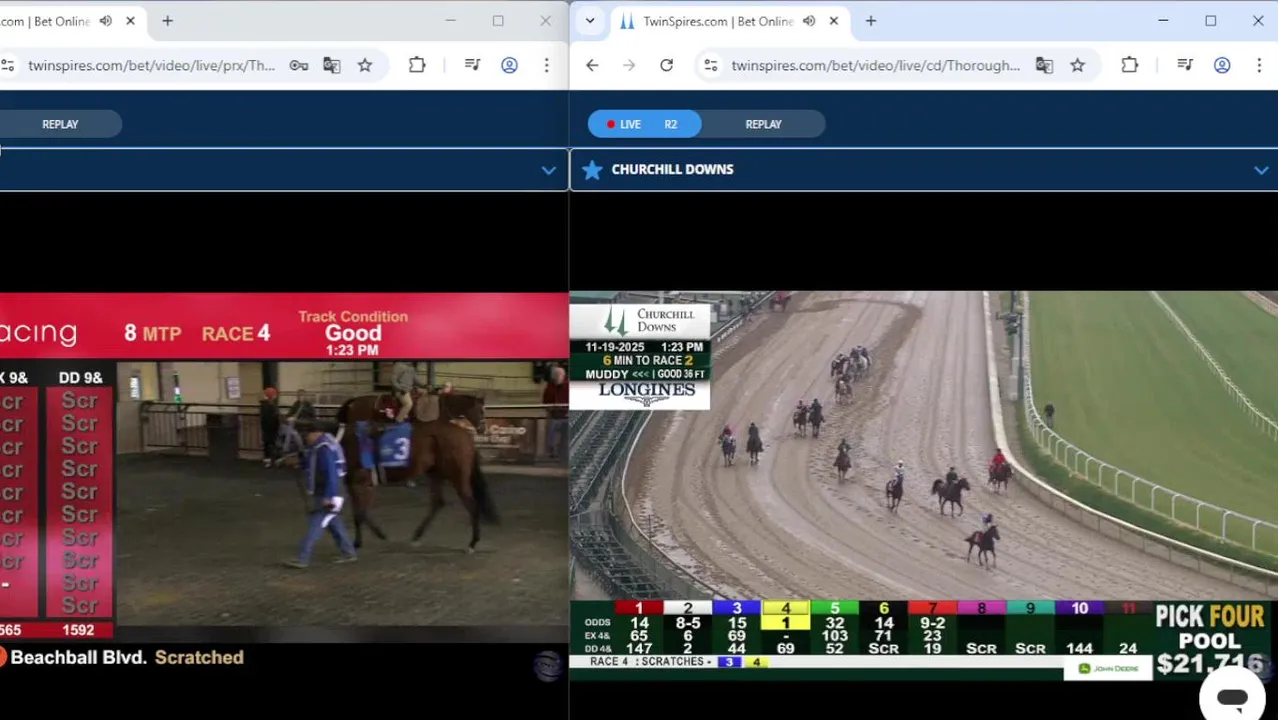Image resolution: width=1278 pixels, height=720 pixels.
Task: Click the password key icon in left window
Action: (x=299, y=65)
